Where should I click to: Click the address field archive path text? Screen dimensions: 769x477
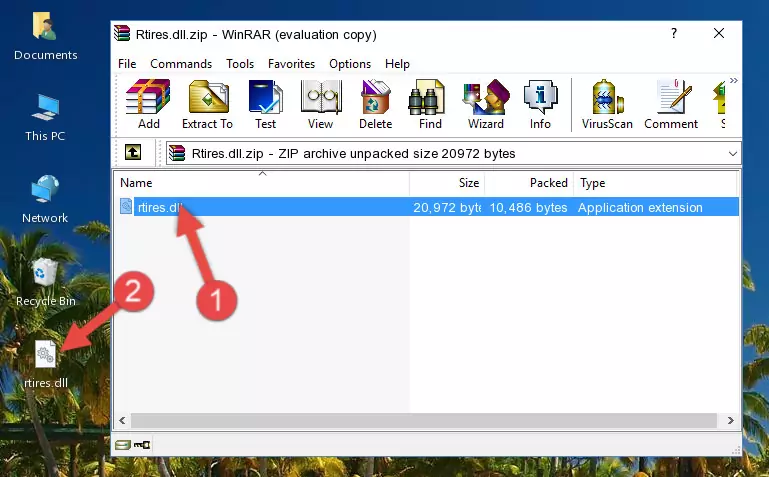(x=353, y=153)
